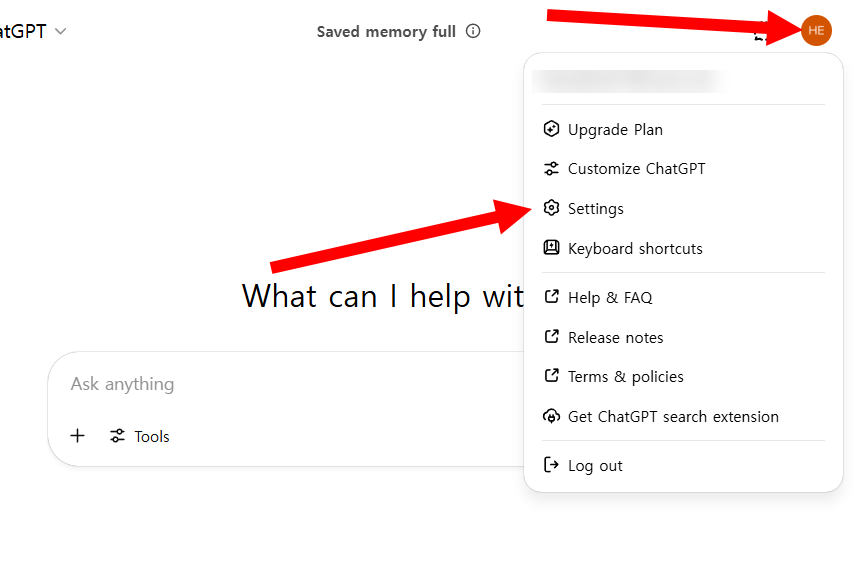Select Upgrade Plan from the menu
The width and height of the screenshot is (856, 574).
click(x=683, y=129)
